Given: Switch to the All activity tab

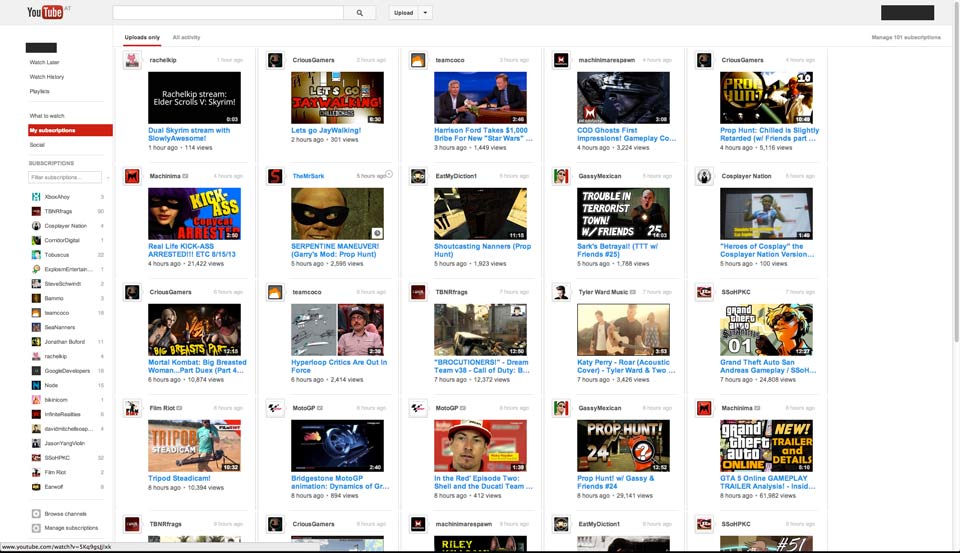Looking at the screenshot, I should (x=186, y=37).
